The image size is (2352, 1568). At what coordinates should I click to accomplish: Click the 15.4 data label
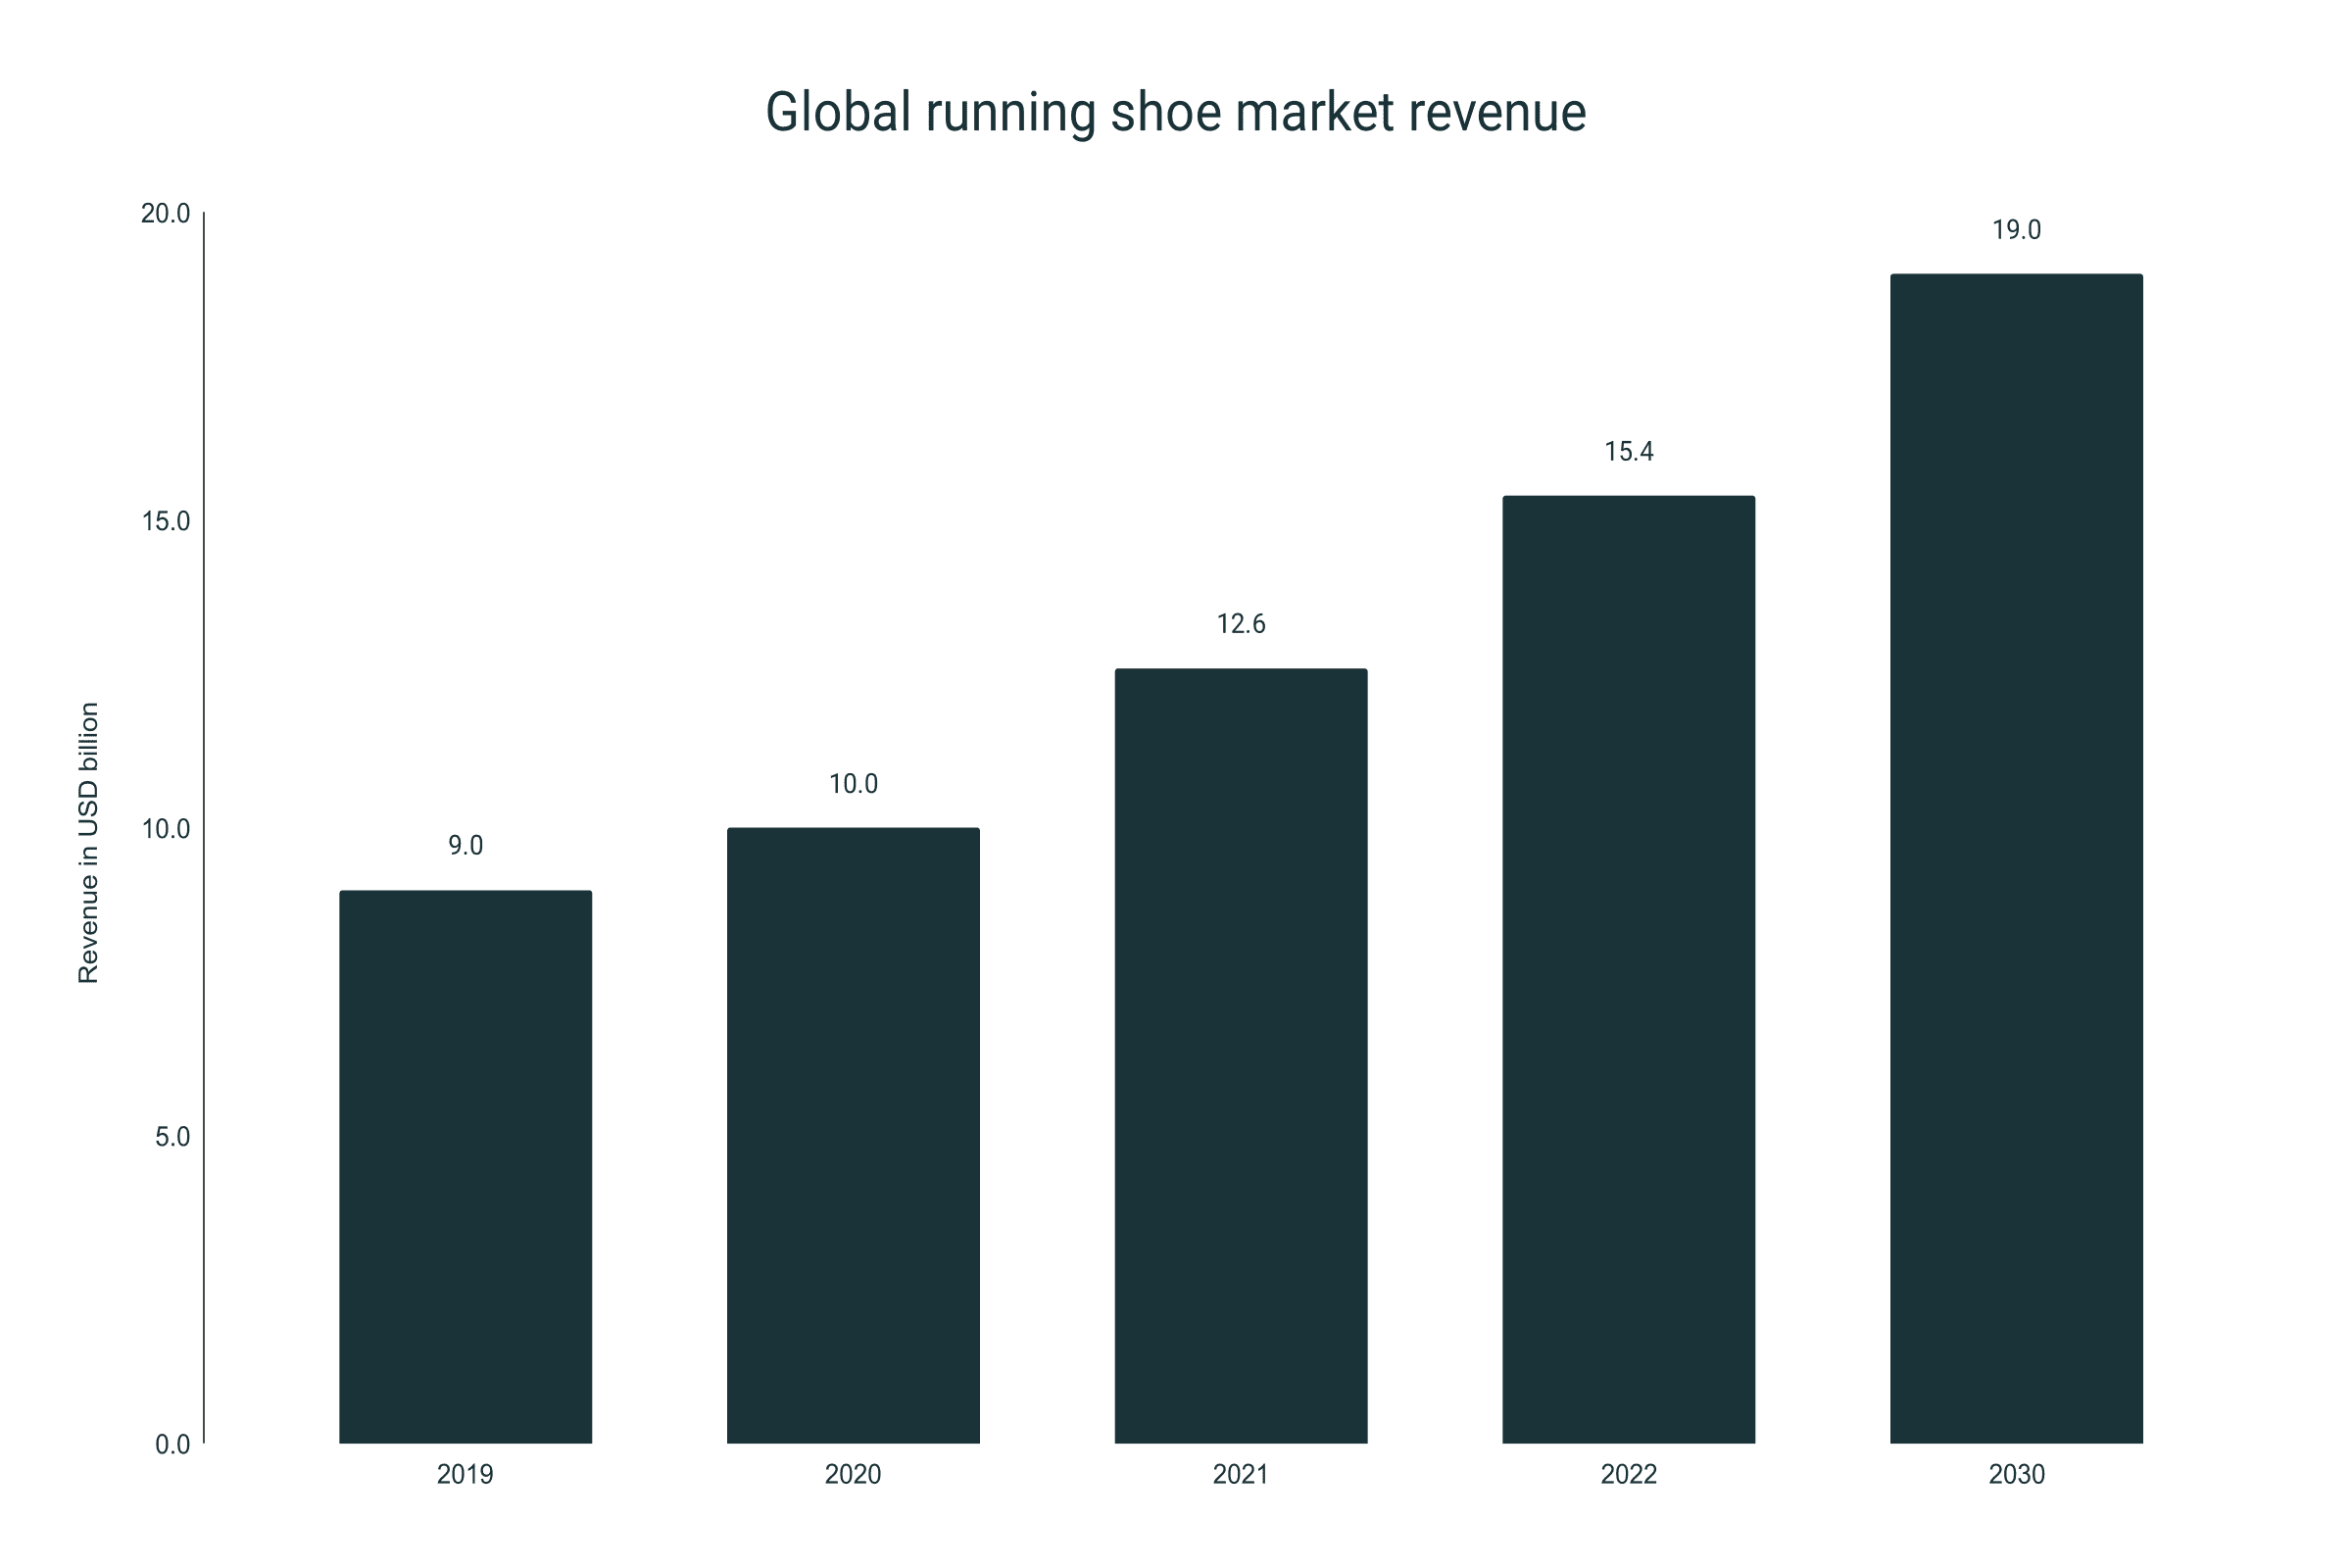pos(1629,452)
